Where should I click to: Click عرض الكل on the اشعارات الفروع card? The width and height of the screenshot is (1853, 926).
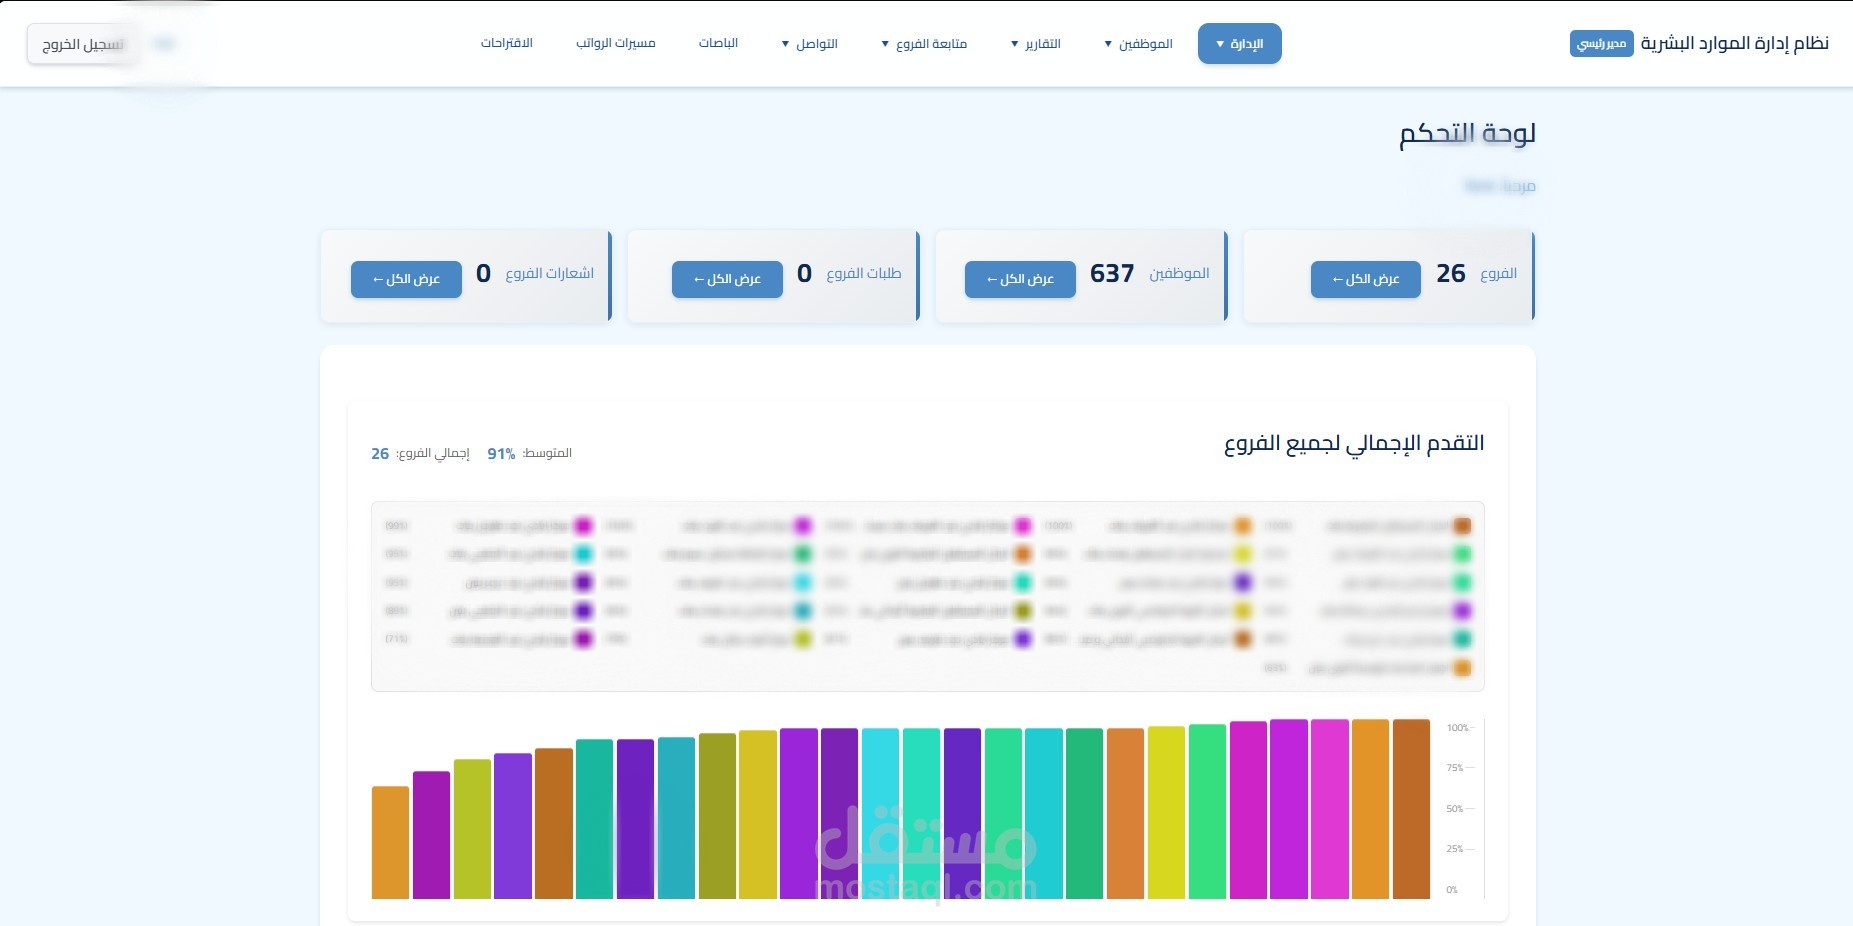(406, 279)
